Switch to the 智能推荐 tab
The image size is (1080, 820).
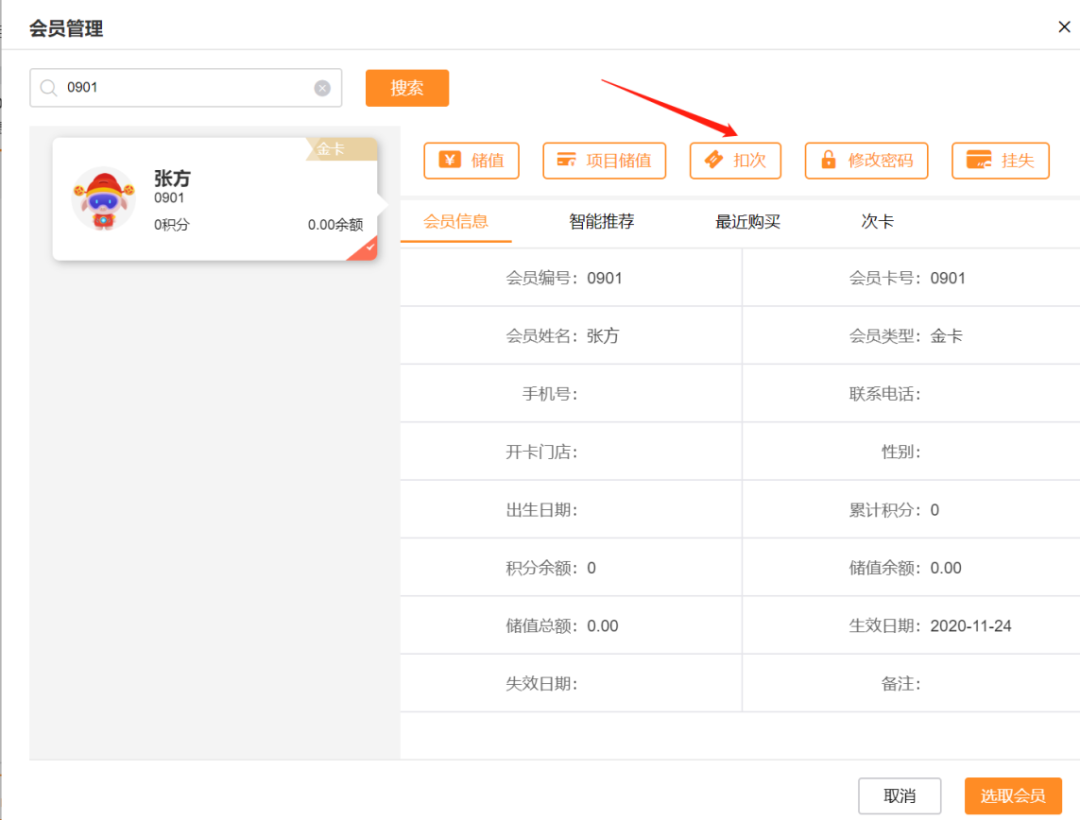(601, 222)
